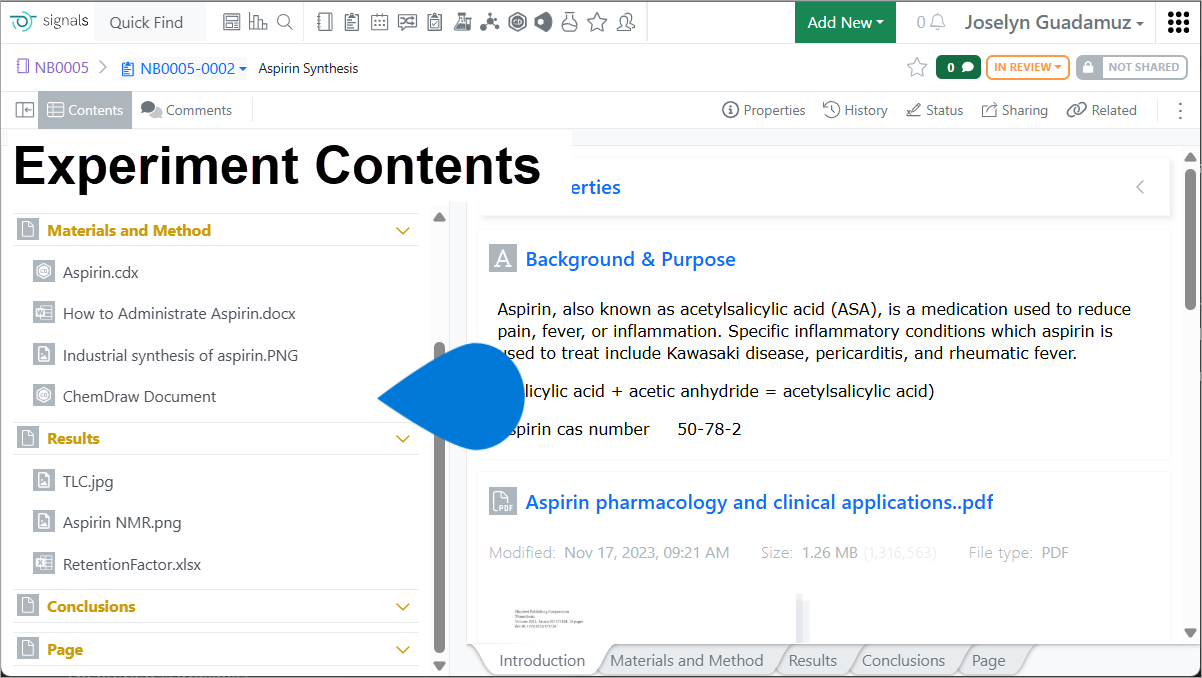Click the notebooks icon in top toolbar

324,22
